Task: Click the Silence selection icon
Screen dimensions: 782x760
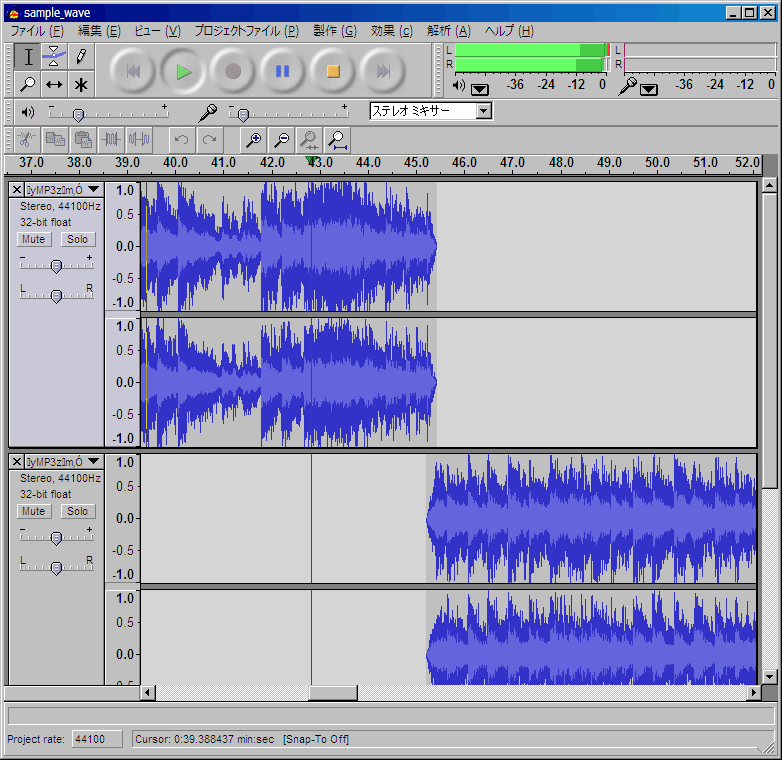Action: coord(139,140)
